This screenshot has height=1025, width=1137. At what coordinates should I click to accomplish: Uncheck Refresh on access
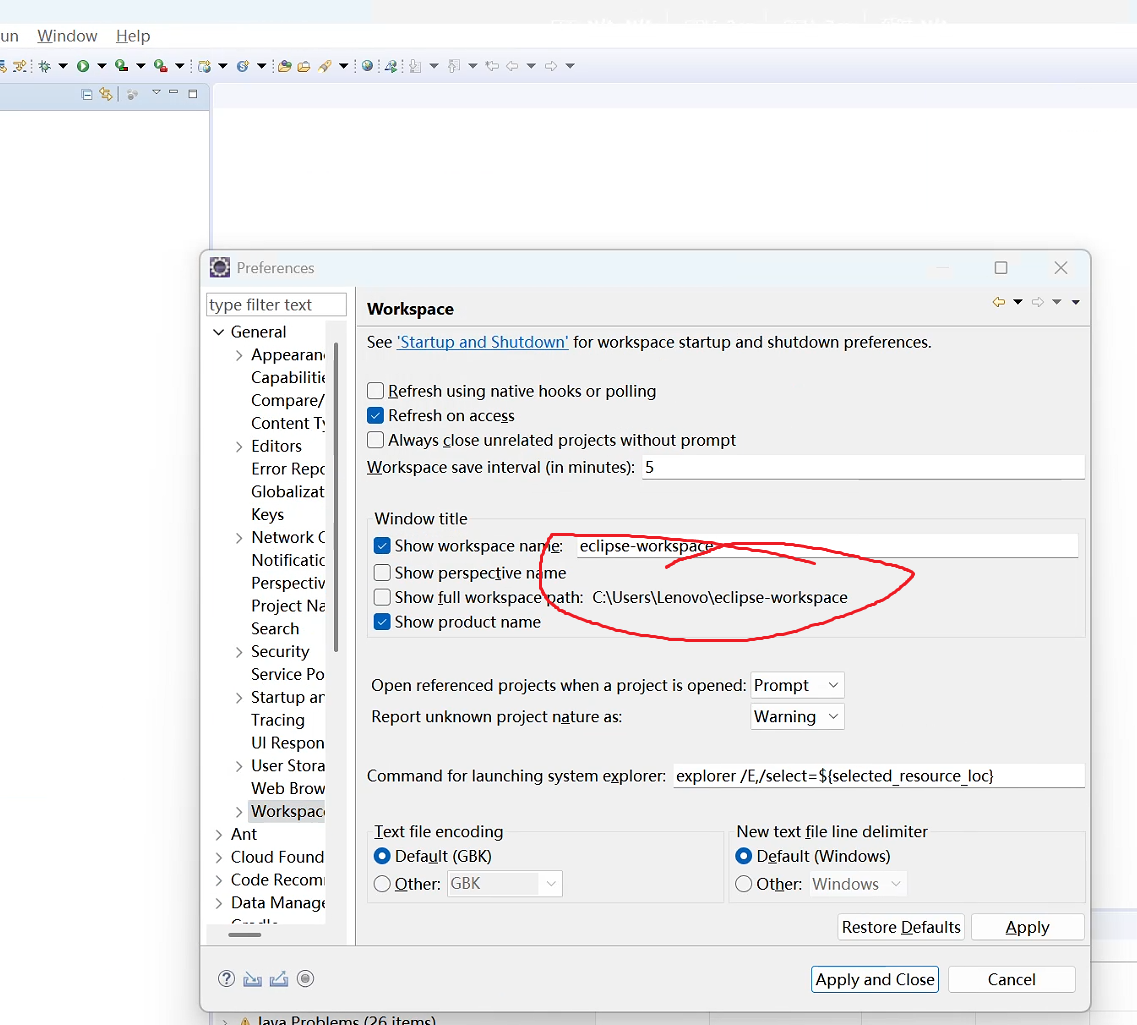click(376, 415)
